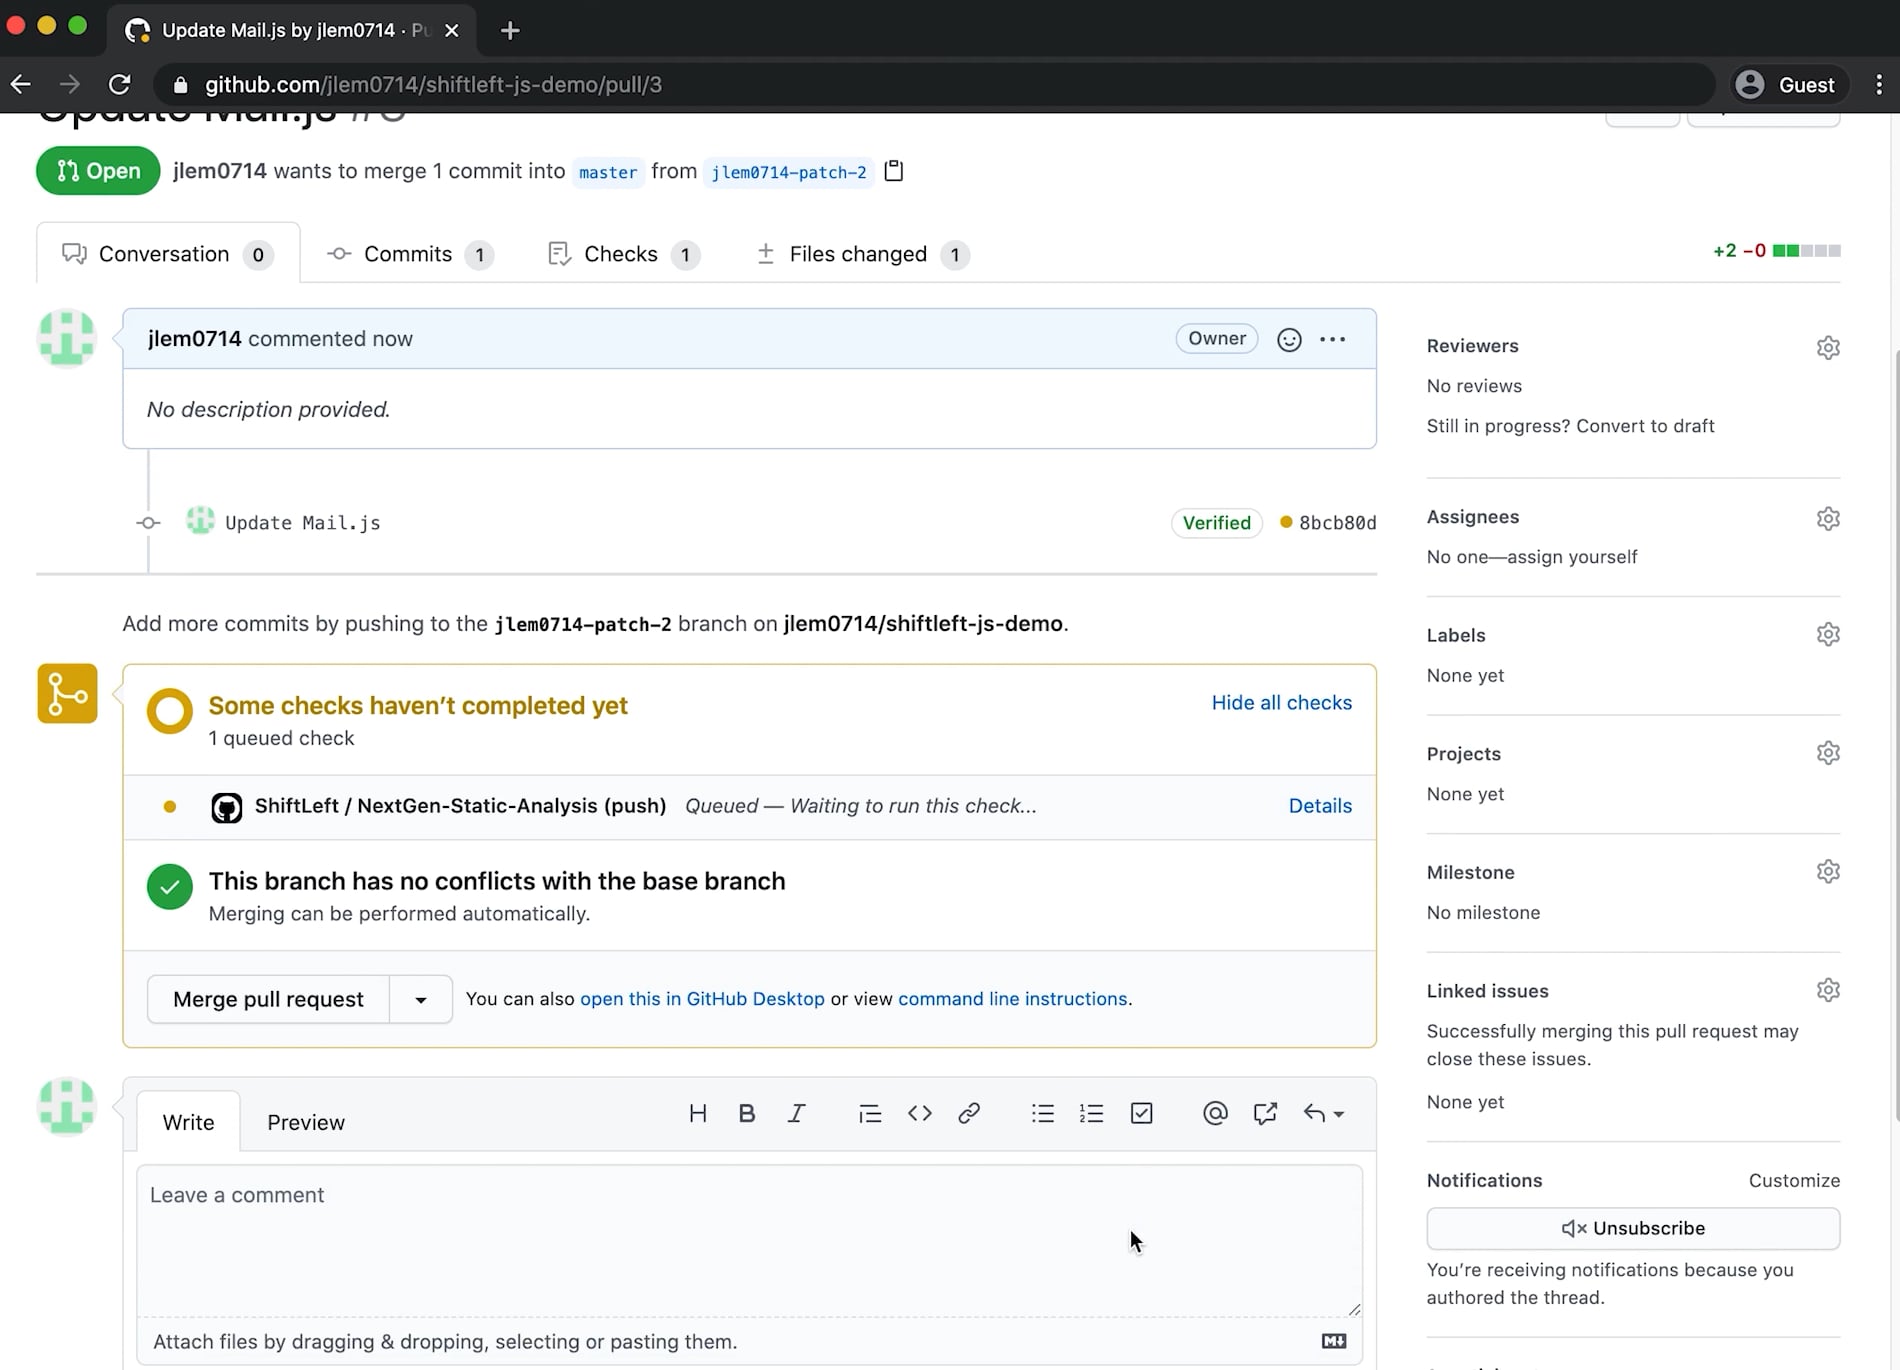Image resolution: width=1900 pixels, height=1370 pixels.
Task: Click the mention user @ icon
Action: coord(1215,1114)
